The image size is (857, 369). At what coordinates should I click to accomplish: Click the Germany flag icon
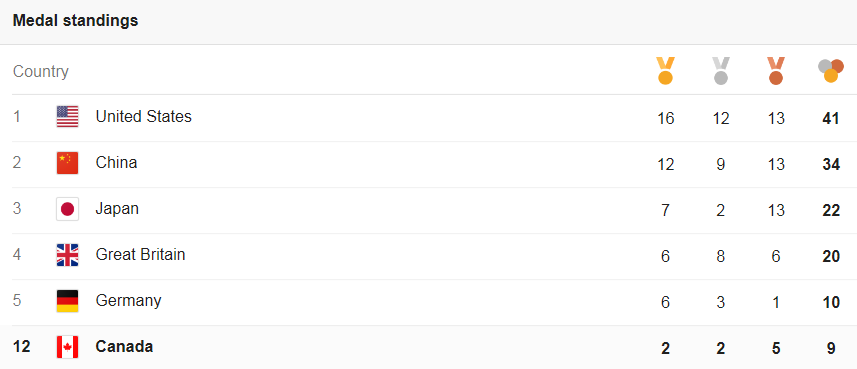67,301
